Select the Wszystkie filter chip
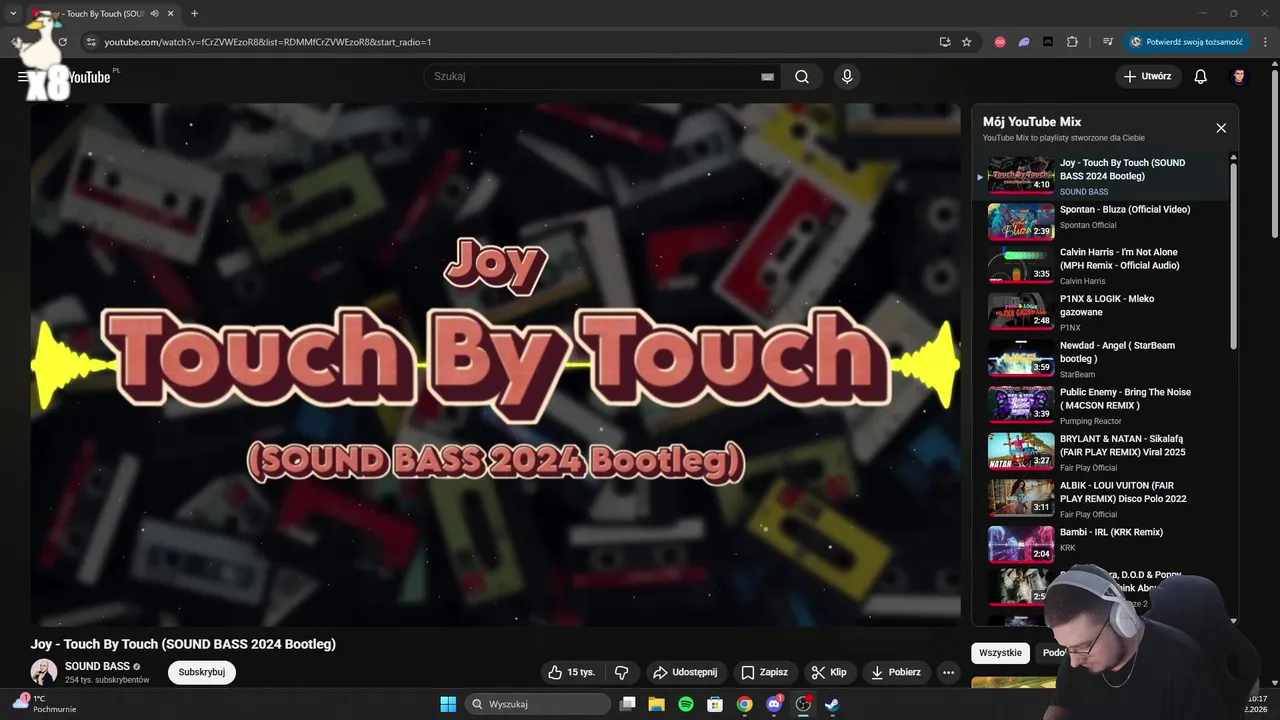The width and height of the screenshot is (1280, 720). pyautogui.click(x=1000, y=653)
